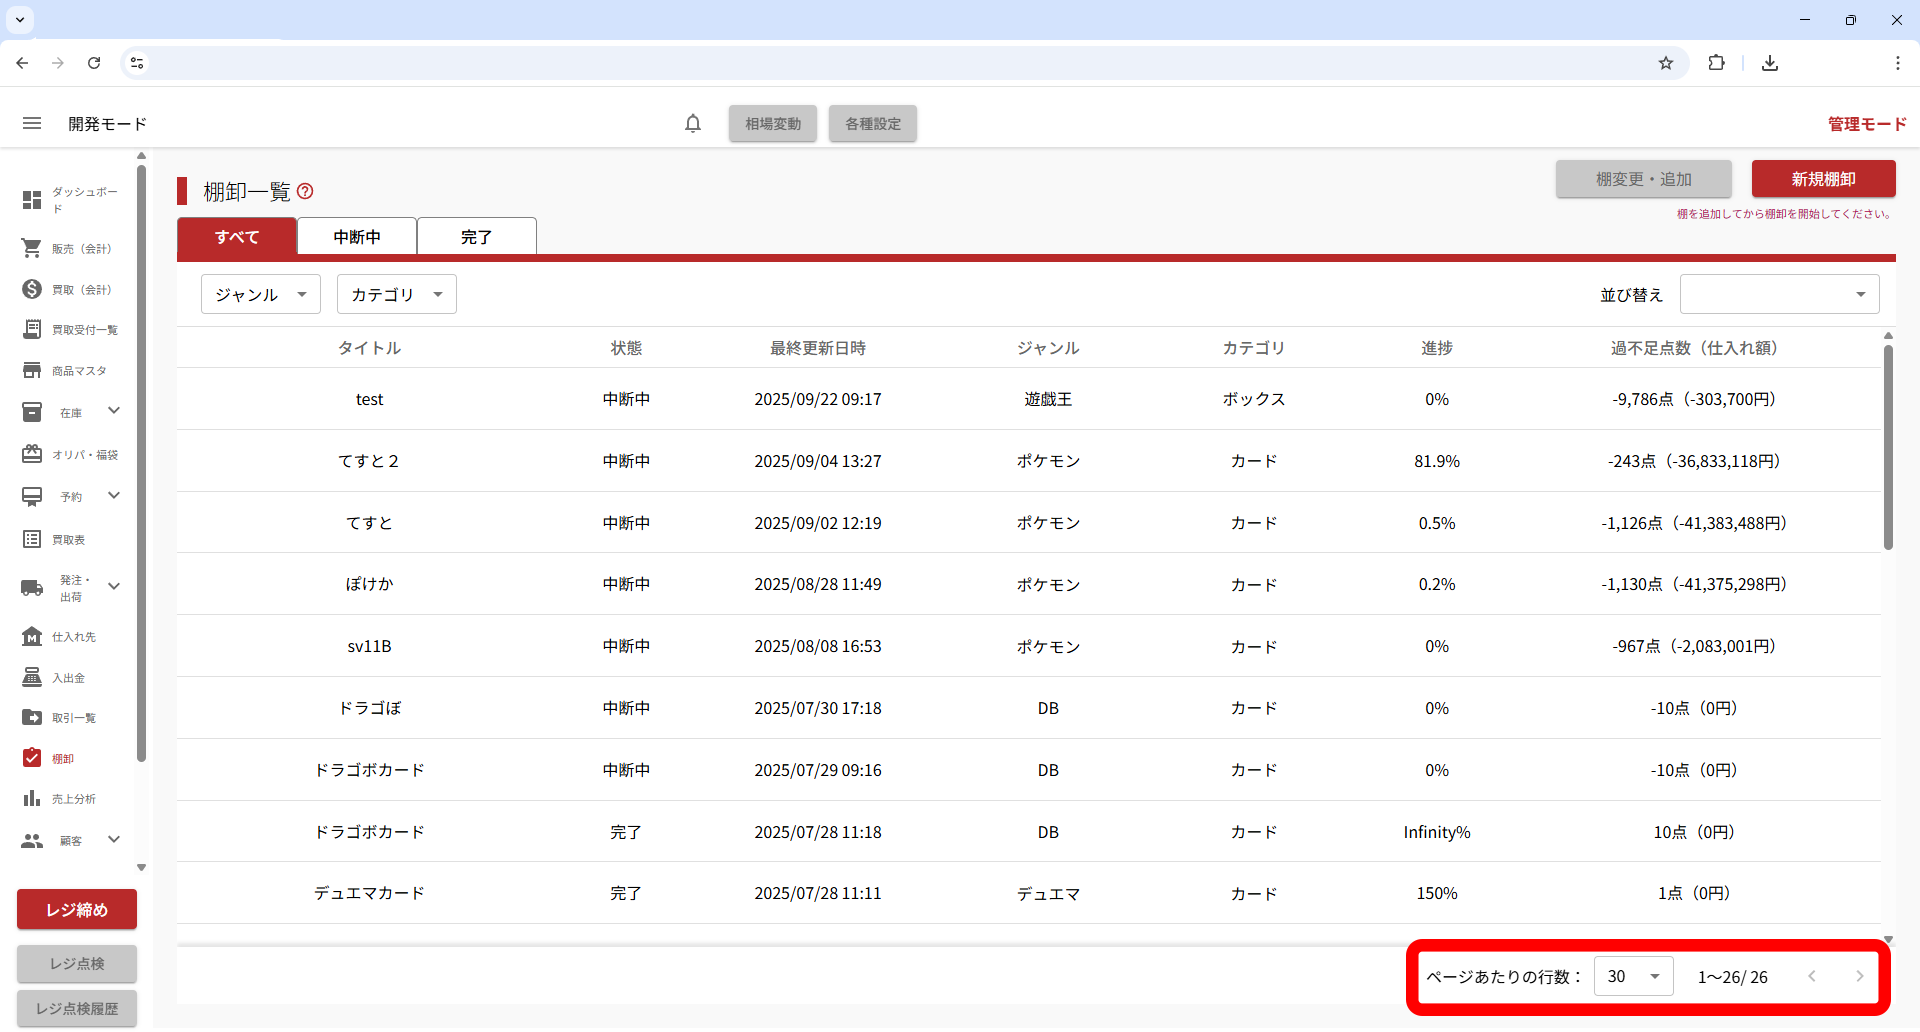The height and width of the screenshot is (1032, 1920).
Task: Click the notification bell icon
Action: (693, 123)
